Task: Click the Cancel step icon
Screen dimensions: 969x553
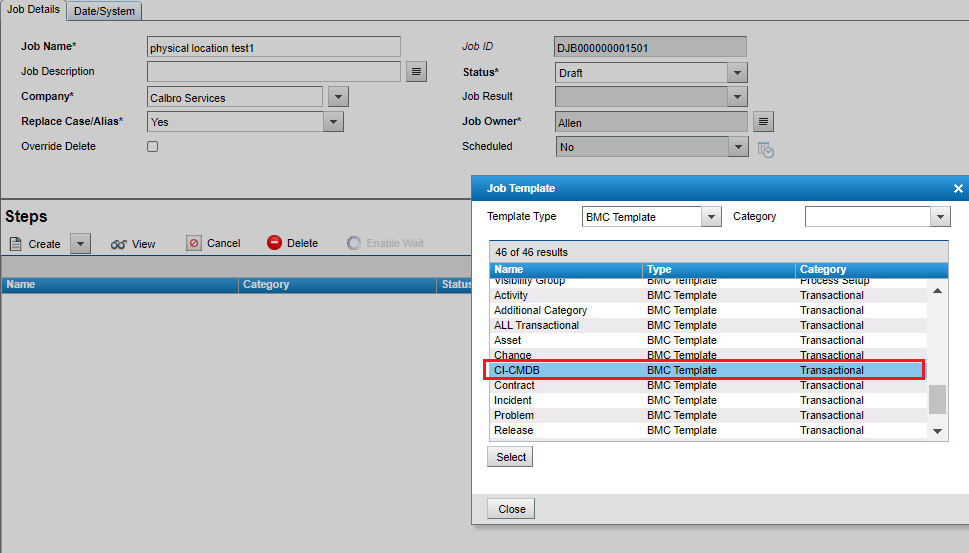Action: tap(194, 243)
